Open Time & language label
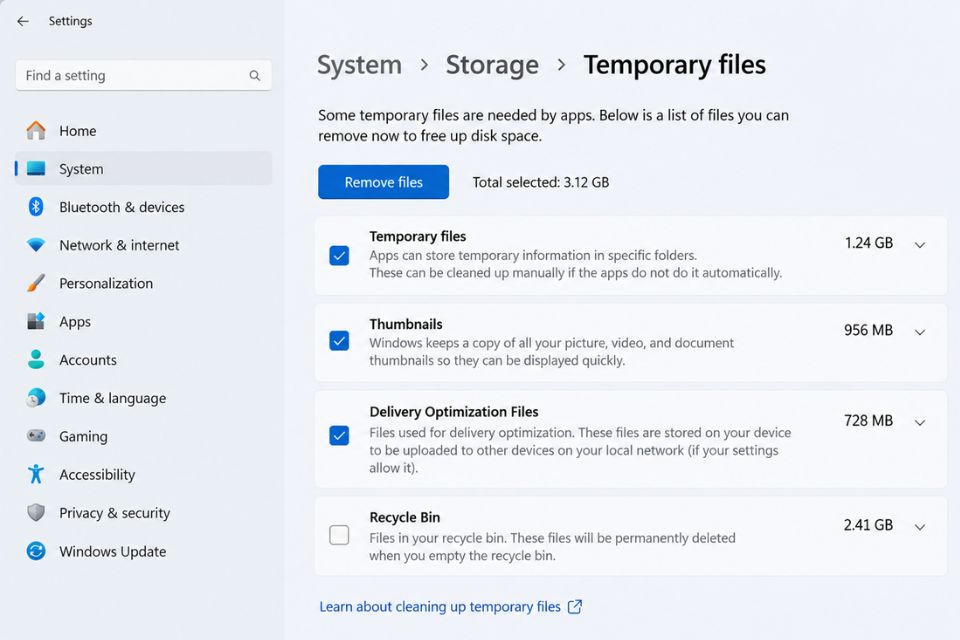This screenshot has height=640, width=960. click(113, 398)
